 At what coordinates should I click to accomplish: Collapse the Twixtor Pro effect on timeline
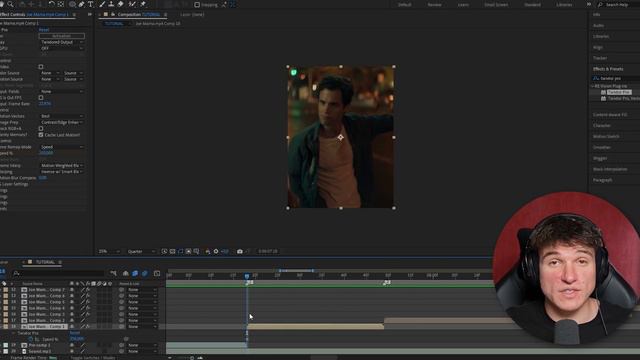click(13, 333)
